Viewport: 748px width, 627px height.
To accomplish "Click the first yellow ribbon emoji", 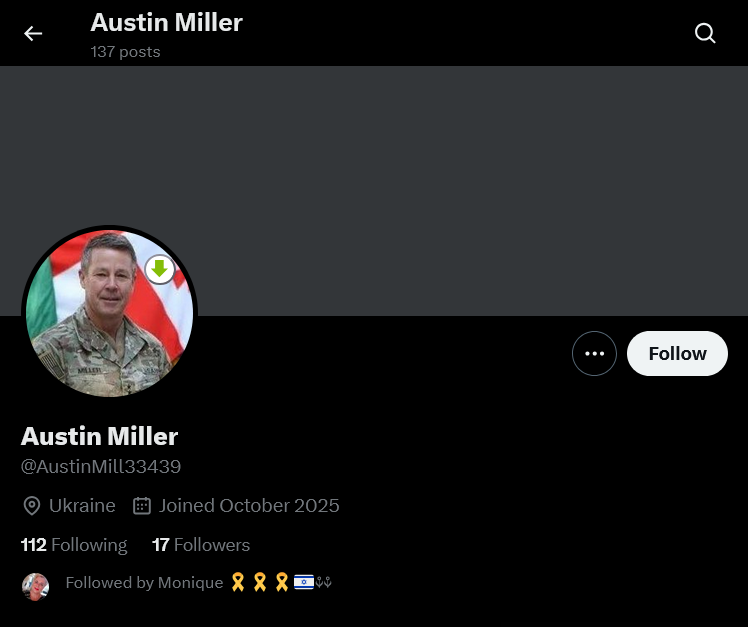I will pyautogui.click(x=238, y=582).
